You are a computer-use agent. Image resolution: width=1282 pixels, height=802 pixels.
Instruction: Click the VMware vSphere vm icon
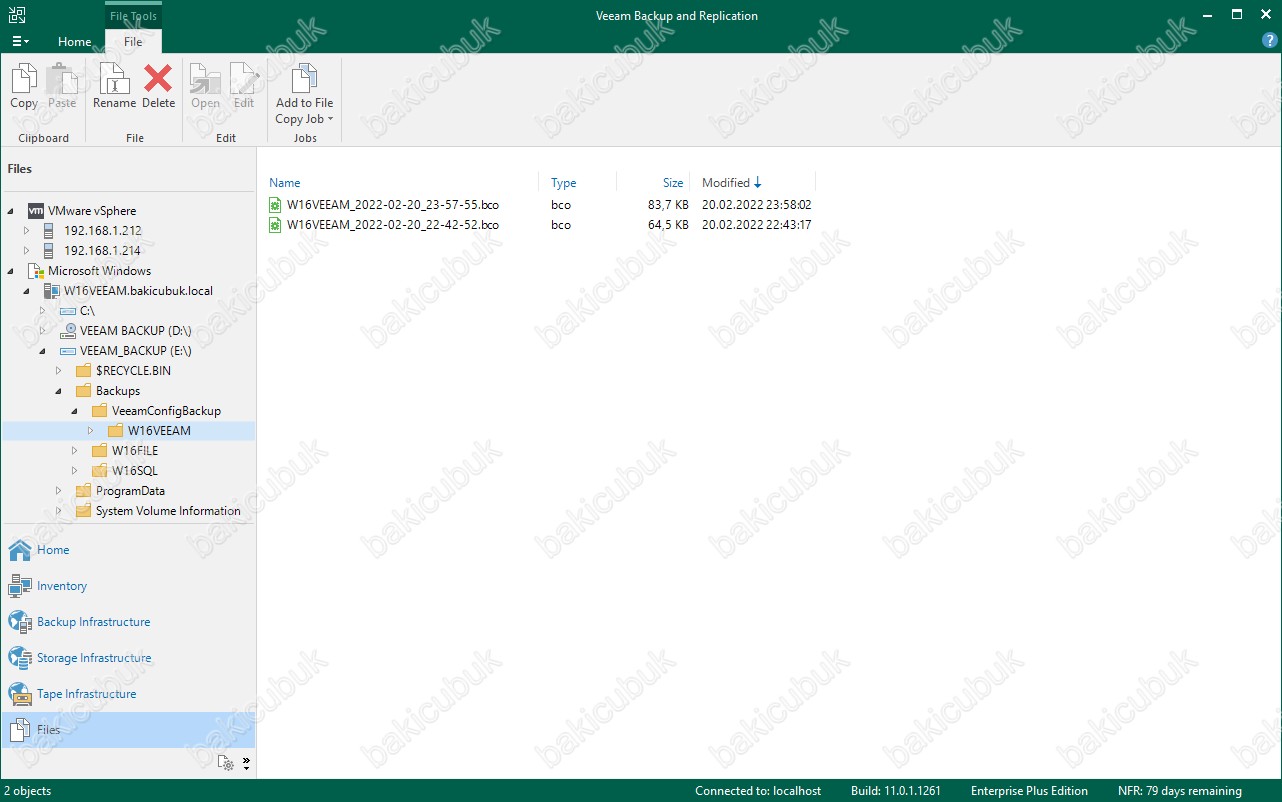(36, 211)
